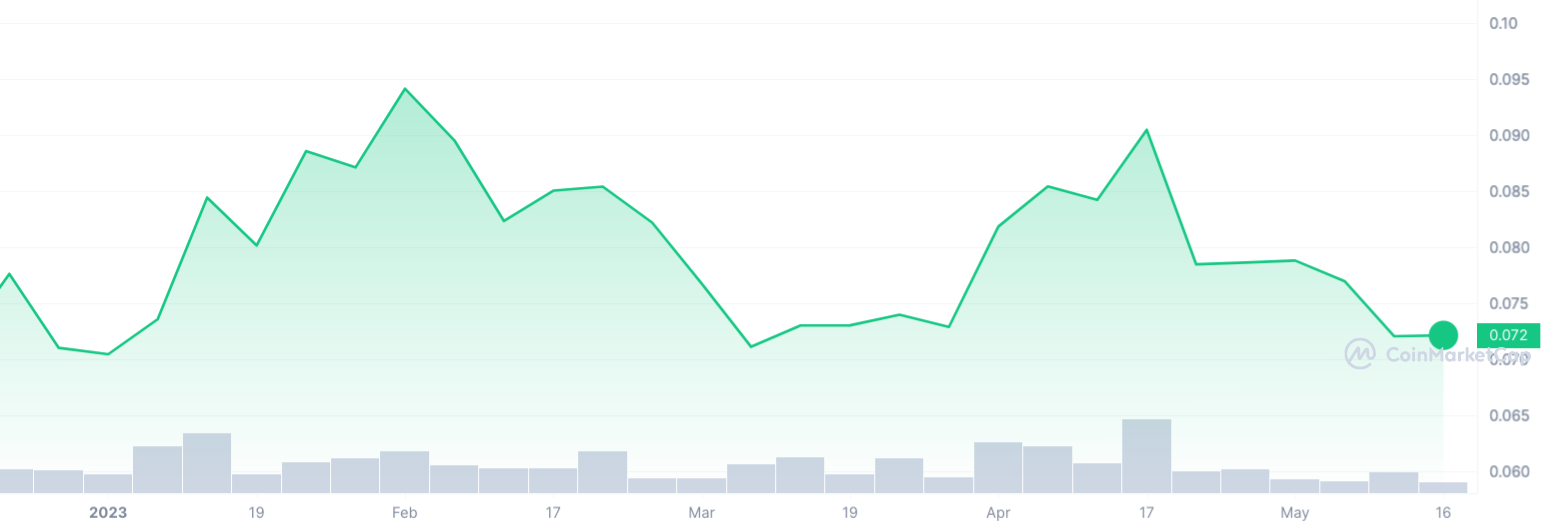Screen dimensions: 1541x528
Task: Click the 16 date label on axis
Action: click(1443, 513)
